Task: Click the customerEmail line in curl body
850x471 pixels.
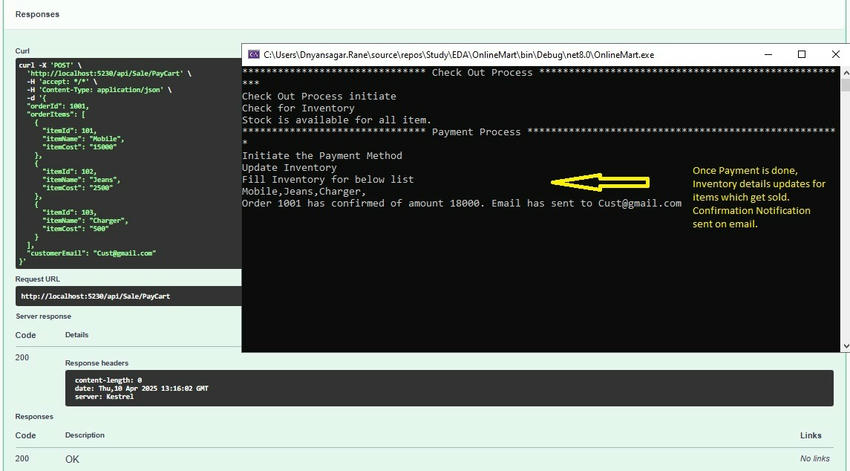Action: point(92,253)
